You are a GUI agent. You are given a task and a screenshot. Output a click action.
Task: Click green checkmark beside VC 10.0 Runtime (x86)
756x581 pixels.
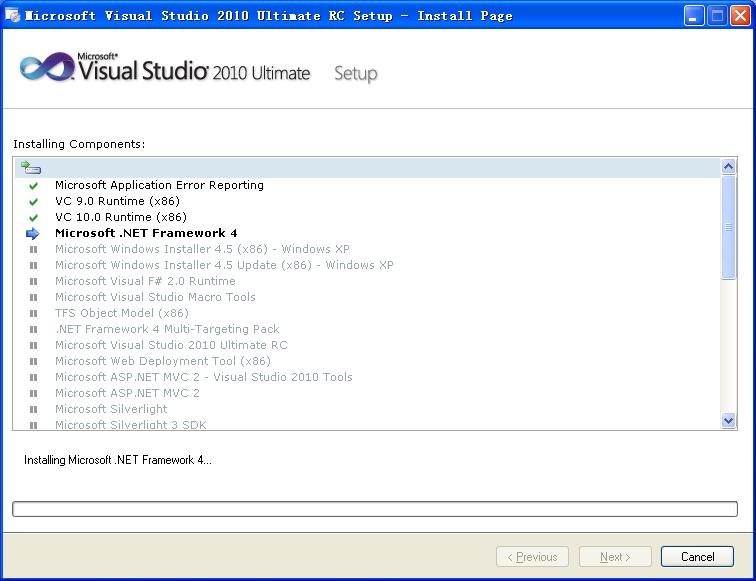(x=33, y=217)
